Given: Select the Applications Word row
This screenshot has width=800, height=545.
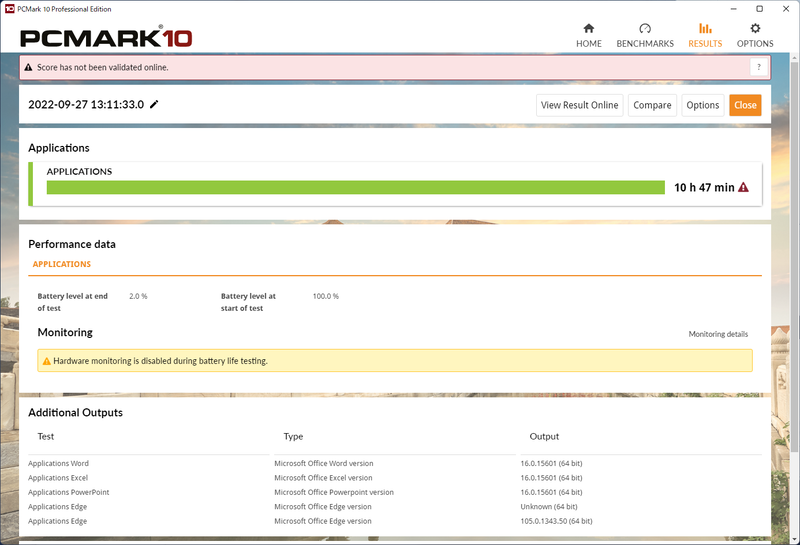Looking at the screenshot, I should click(395, 463).
